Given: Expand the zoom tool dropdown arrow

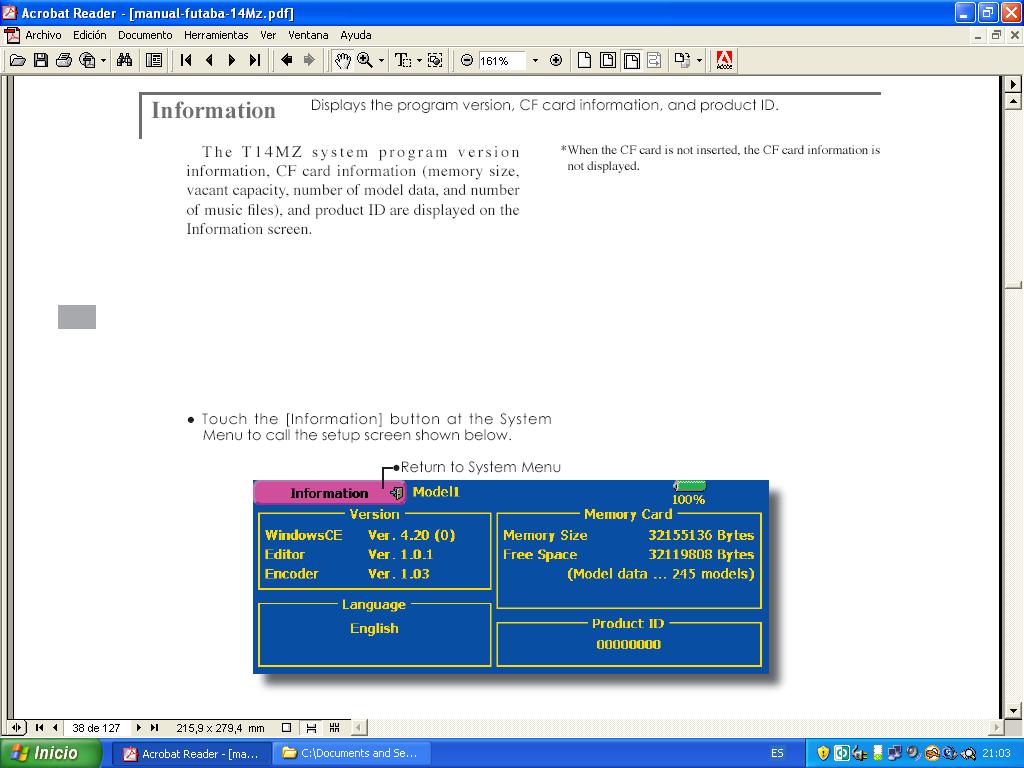Looking at the screenshot, I should [381, 61].
